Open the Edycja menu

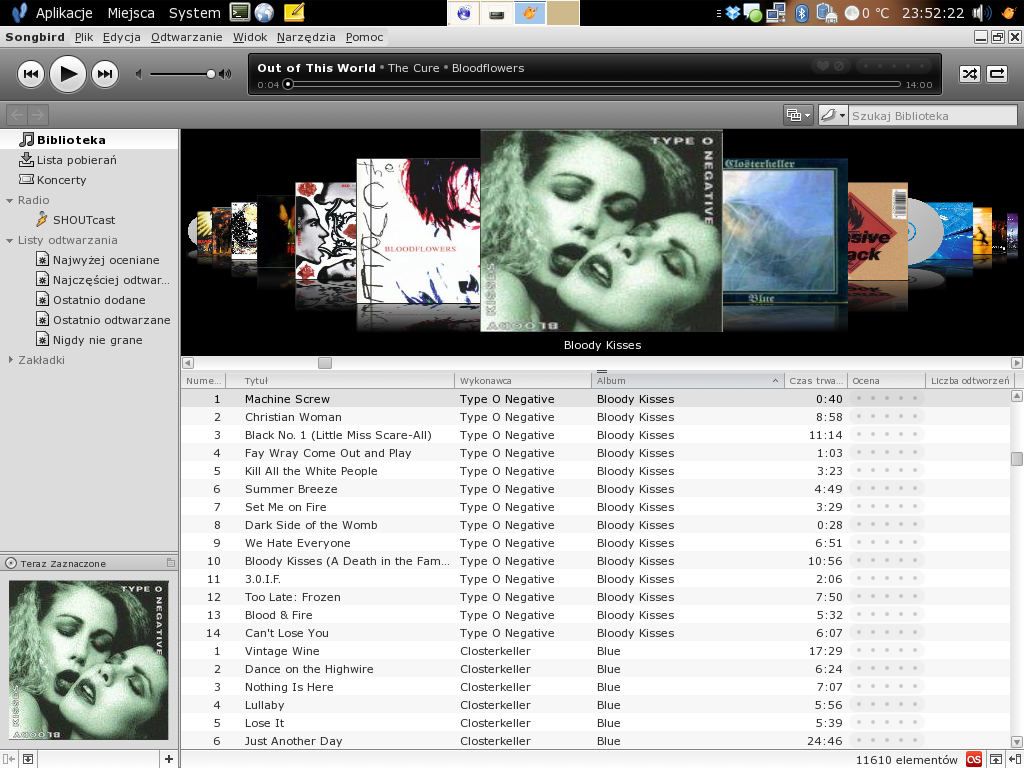(121, 37)
